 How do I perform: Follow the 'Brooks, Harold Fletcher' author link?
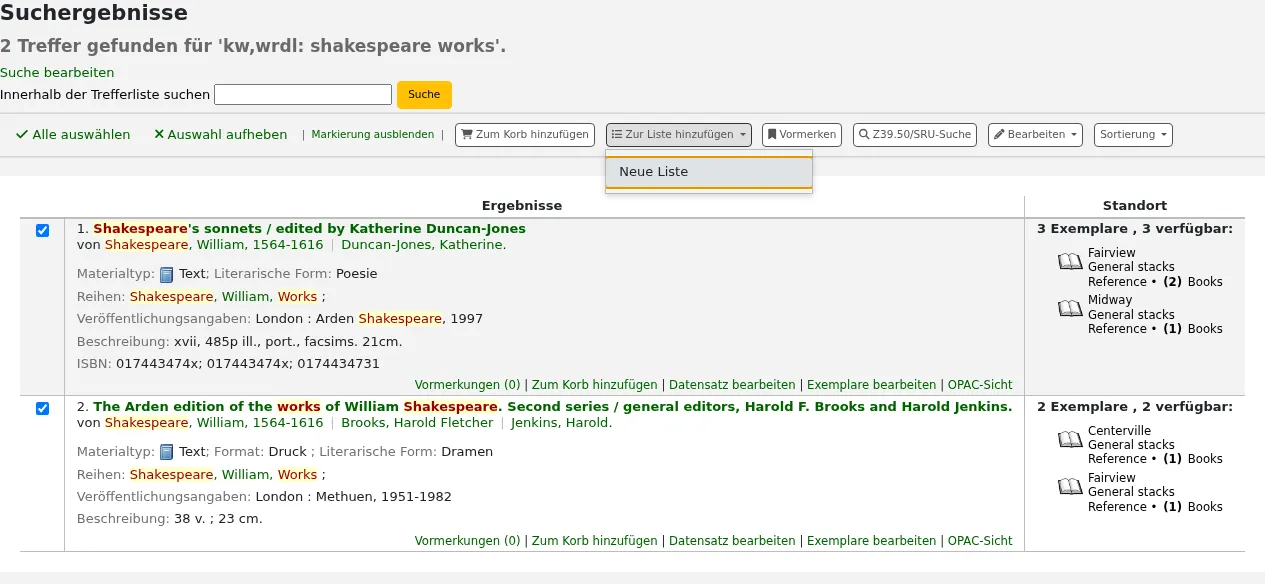click(417, 422)
